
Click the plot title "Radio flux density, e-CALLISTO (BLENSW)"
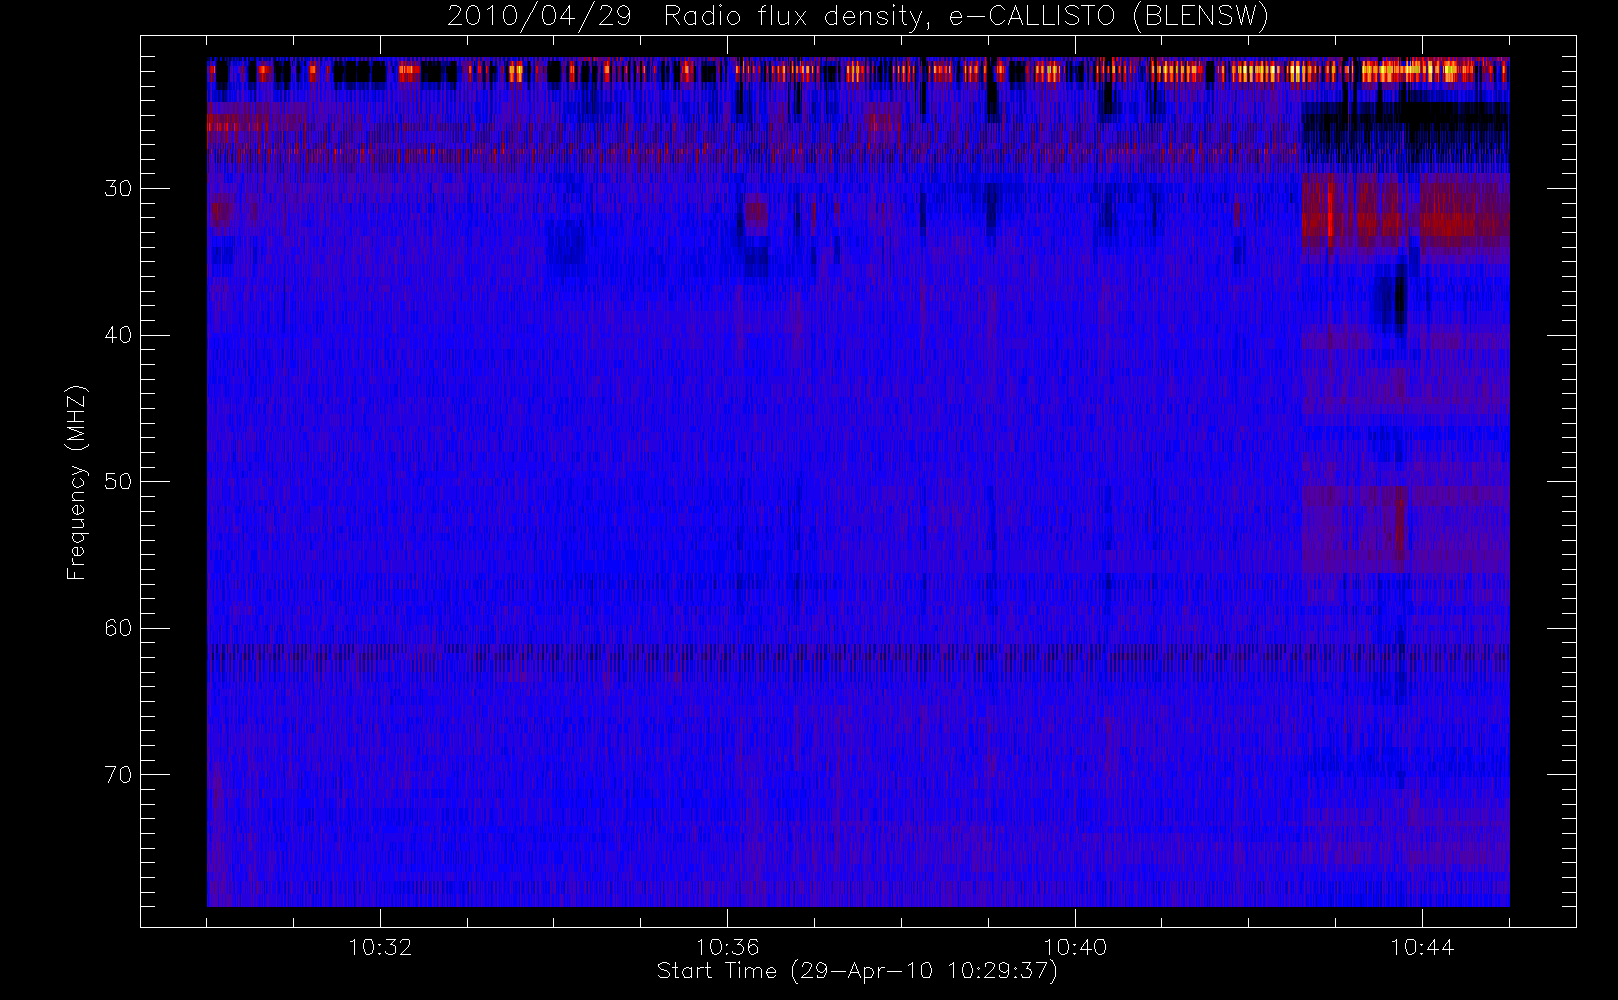tap(967, 17)
